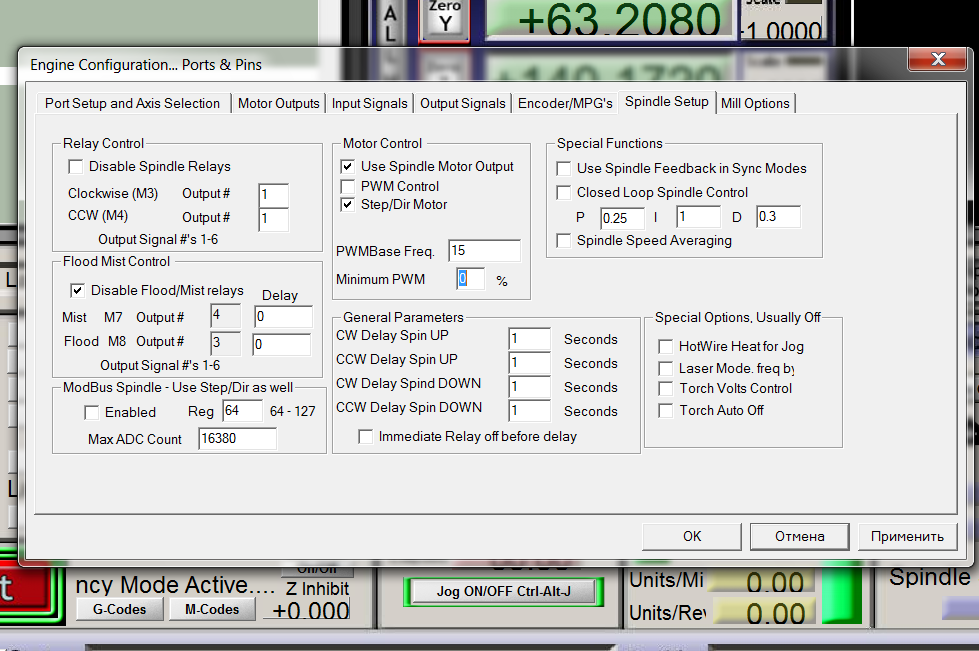Enable Laser Mode checkbox

tap(666, 369)
